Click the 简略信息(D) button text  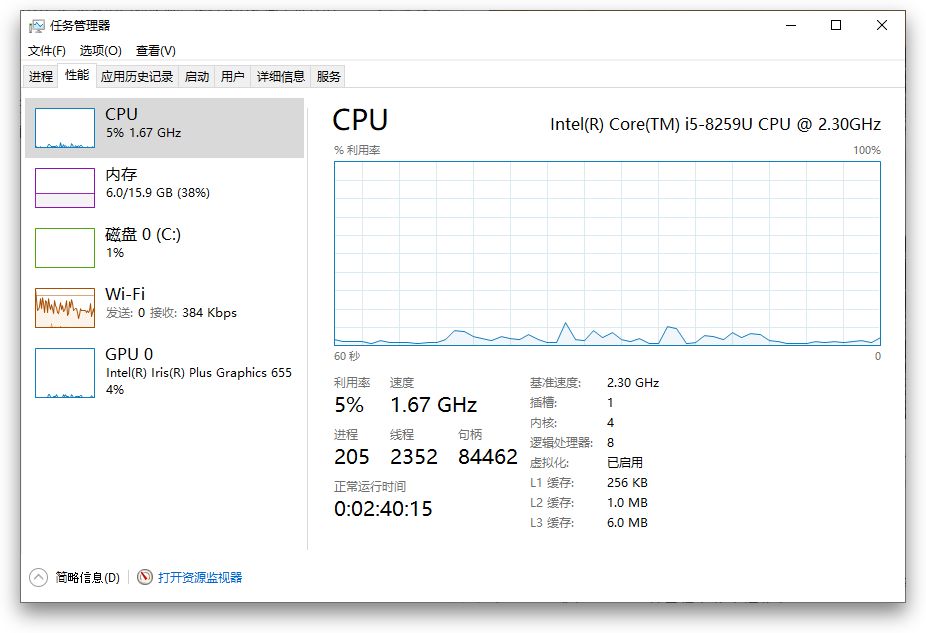(x=87, y=577)
